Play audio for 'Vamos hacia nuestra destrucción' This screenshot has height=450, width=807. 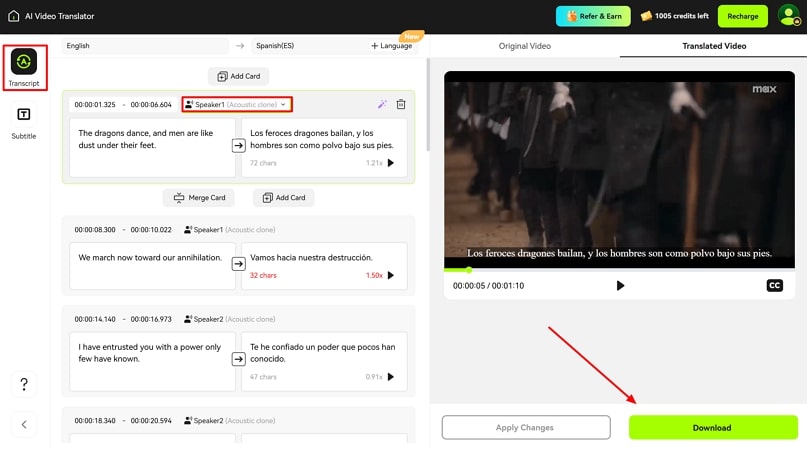pyautogui.click(x=391, y=275)
